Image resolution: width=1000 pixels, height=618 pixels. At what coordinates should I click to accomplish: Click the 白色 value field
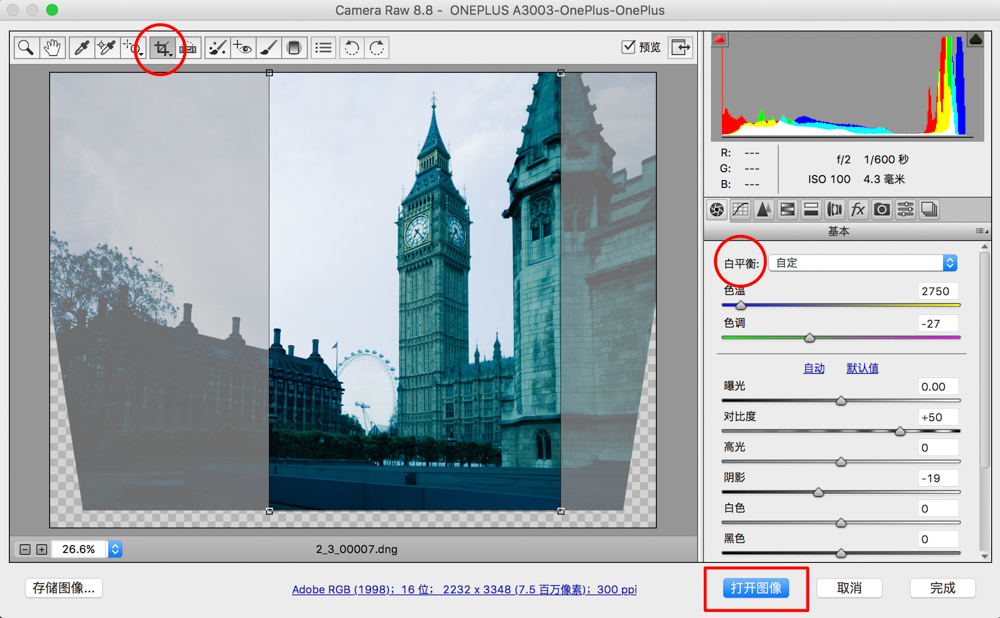pos(938,509)
